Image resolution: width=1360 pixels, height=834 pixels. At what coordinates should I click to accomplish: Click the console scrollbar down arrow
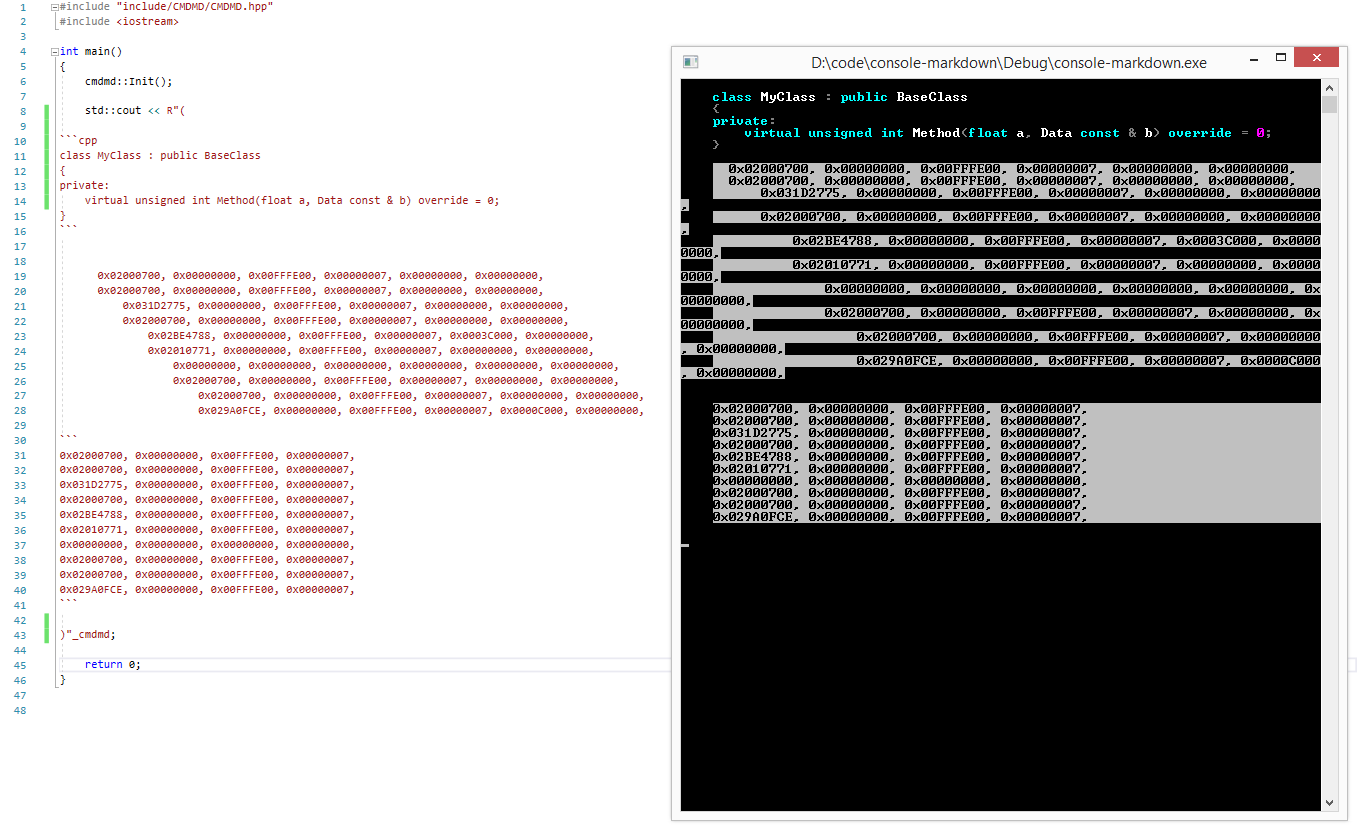[1329, 802]
